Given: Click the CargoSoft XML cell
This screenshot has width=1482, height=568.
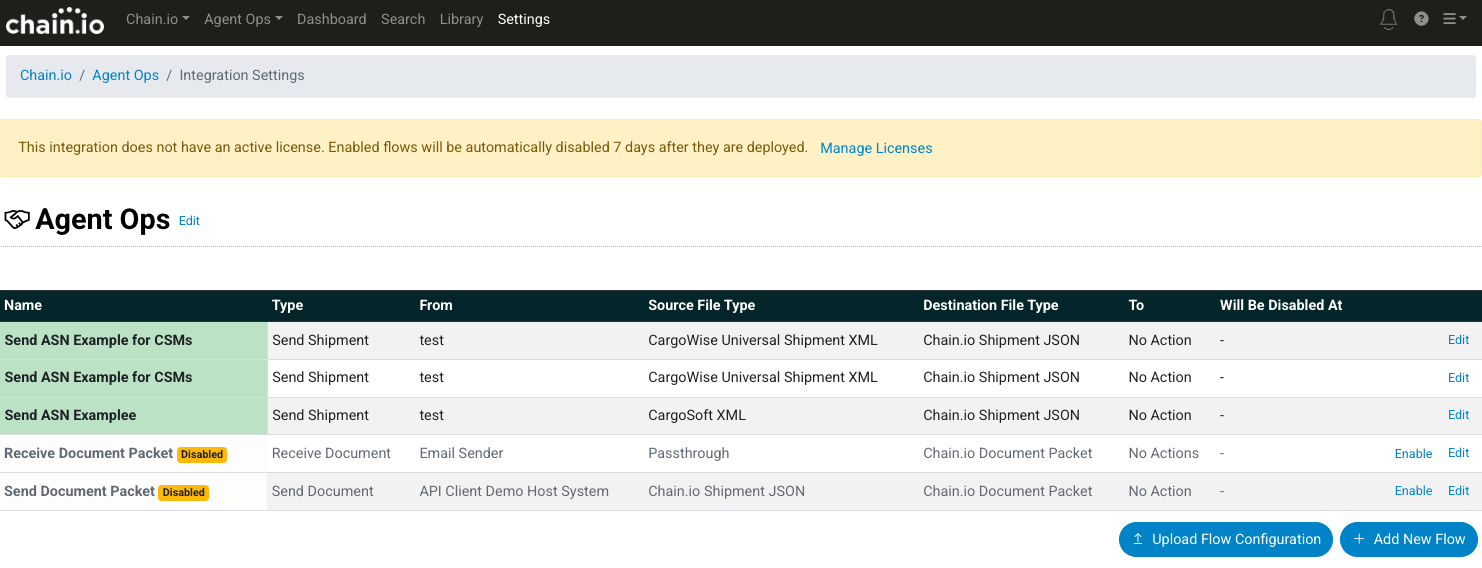Looking at the screenshot, I should click(x=697, y=415).
